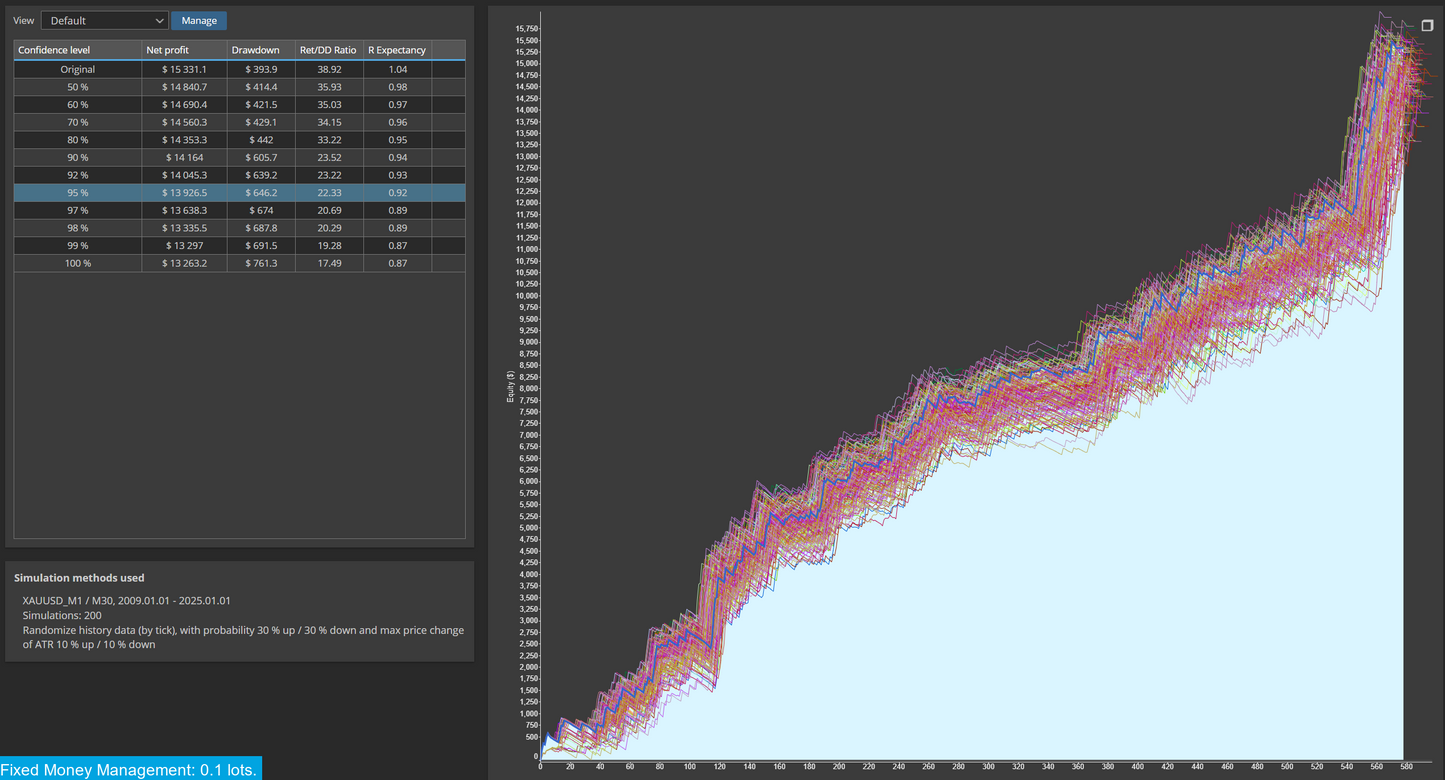The image size is (1445, 780).
Task: Click the Randomize history data description
Action: 243,638
